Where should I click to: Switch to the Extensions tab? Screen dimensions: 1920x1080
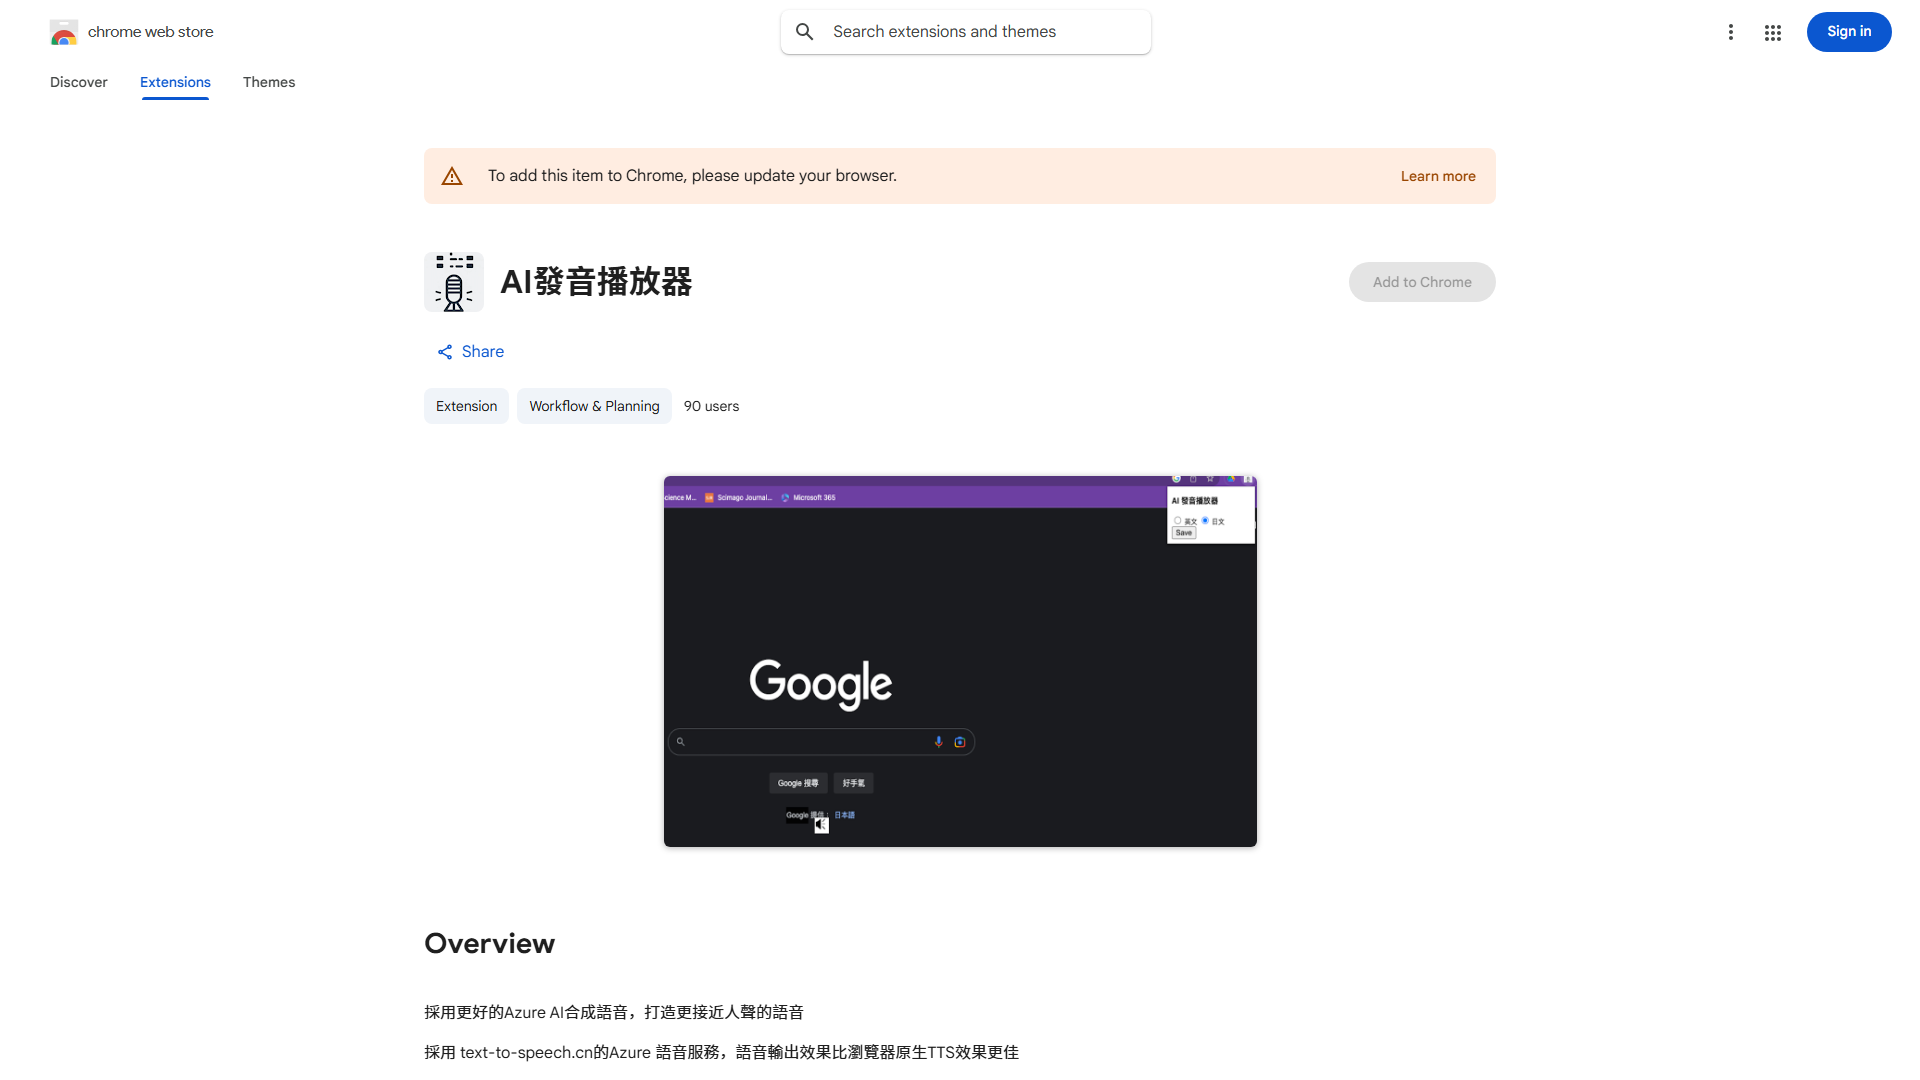tap(175, 82)
